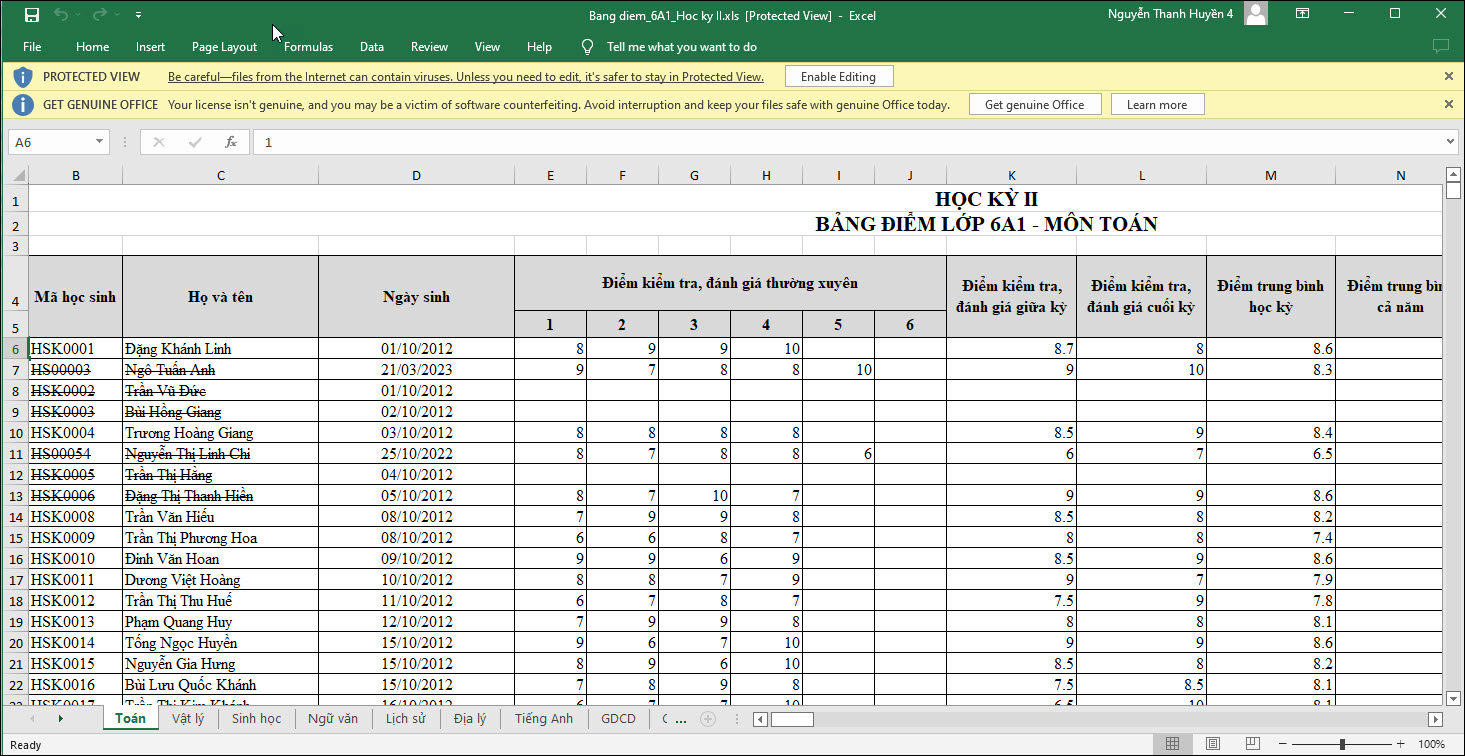Close the Protected View message bar
The image size is (1465, 756).
coord(1448,76)
